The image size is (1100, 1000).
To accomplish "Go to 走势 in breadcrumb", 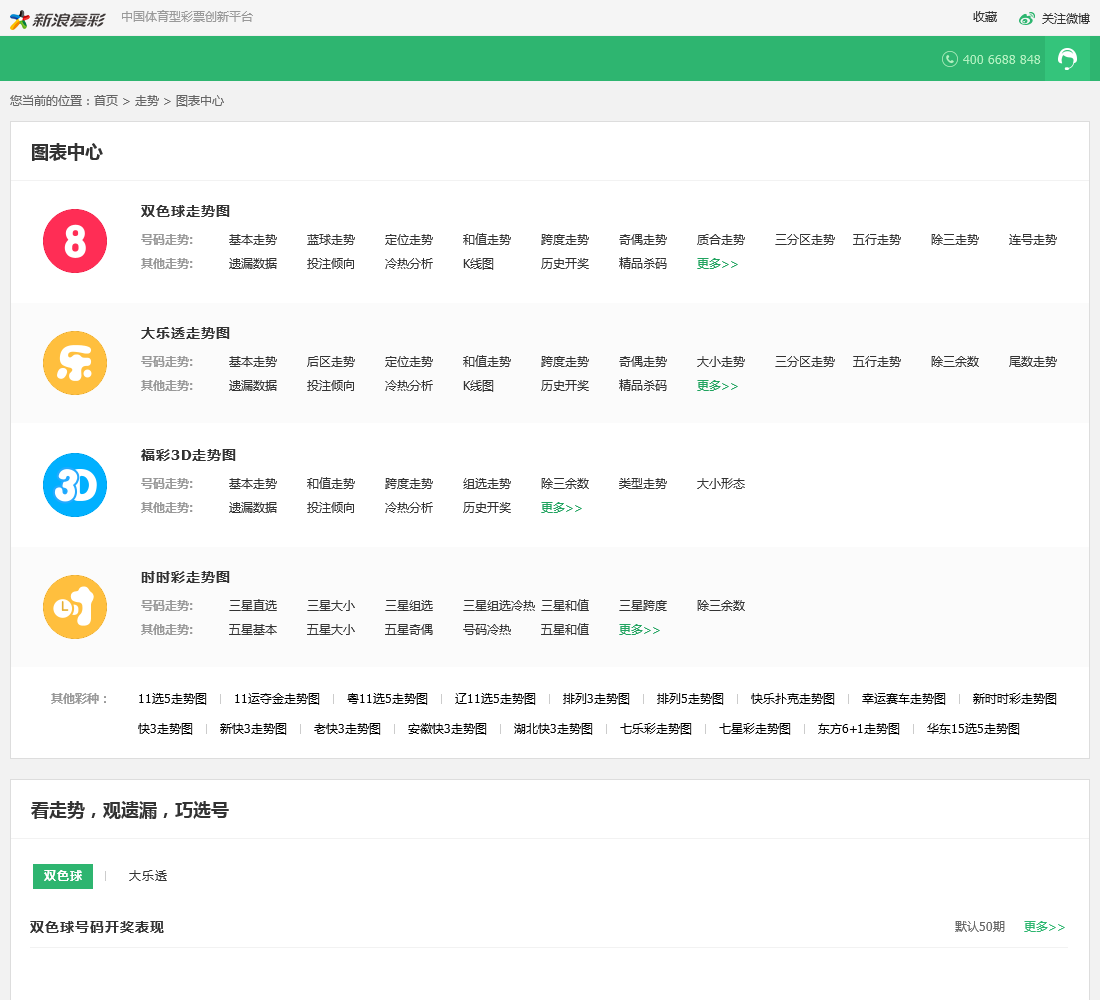I will (x=147, y=101).
